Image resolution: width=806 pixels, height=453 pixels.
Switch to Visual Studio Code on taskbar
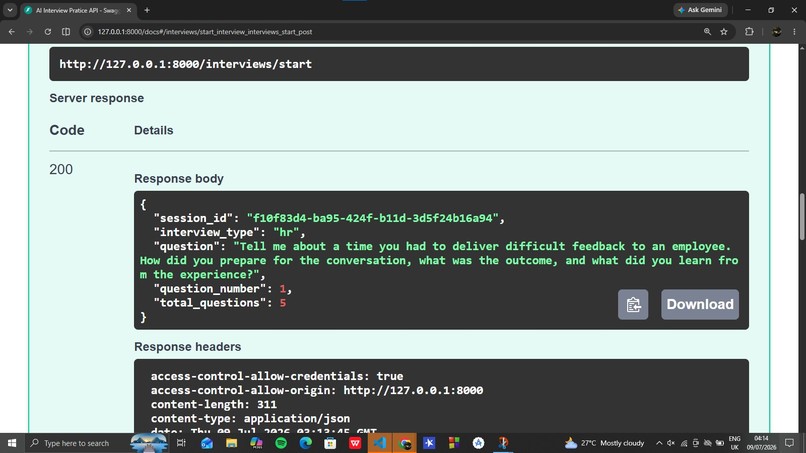coord(380,443)
